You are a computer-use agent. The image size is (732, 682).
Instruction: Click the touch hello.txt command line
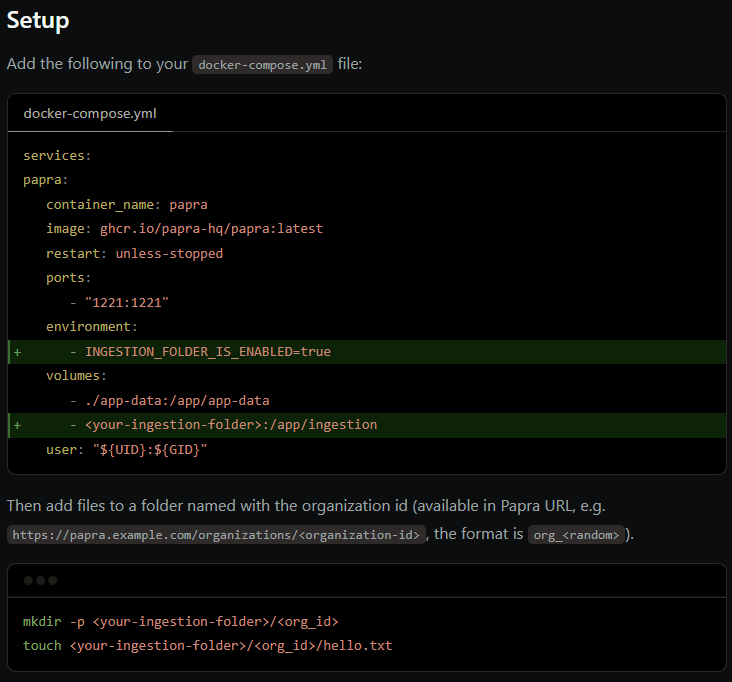(207, 646)
